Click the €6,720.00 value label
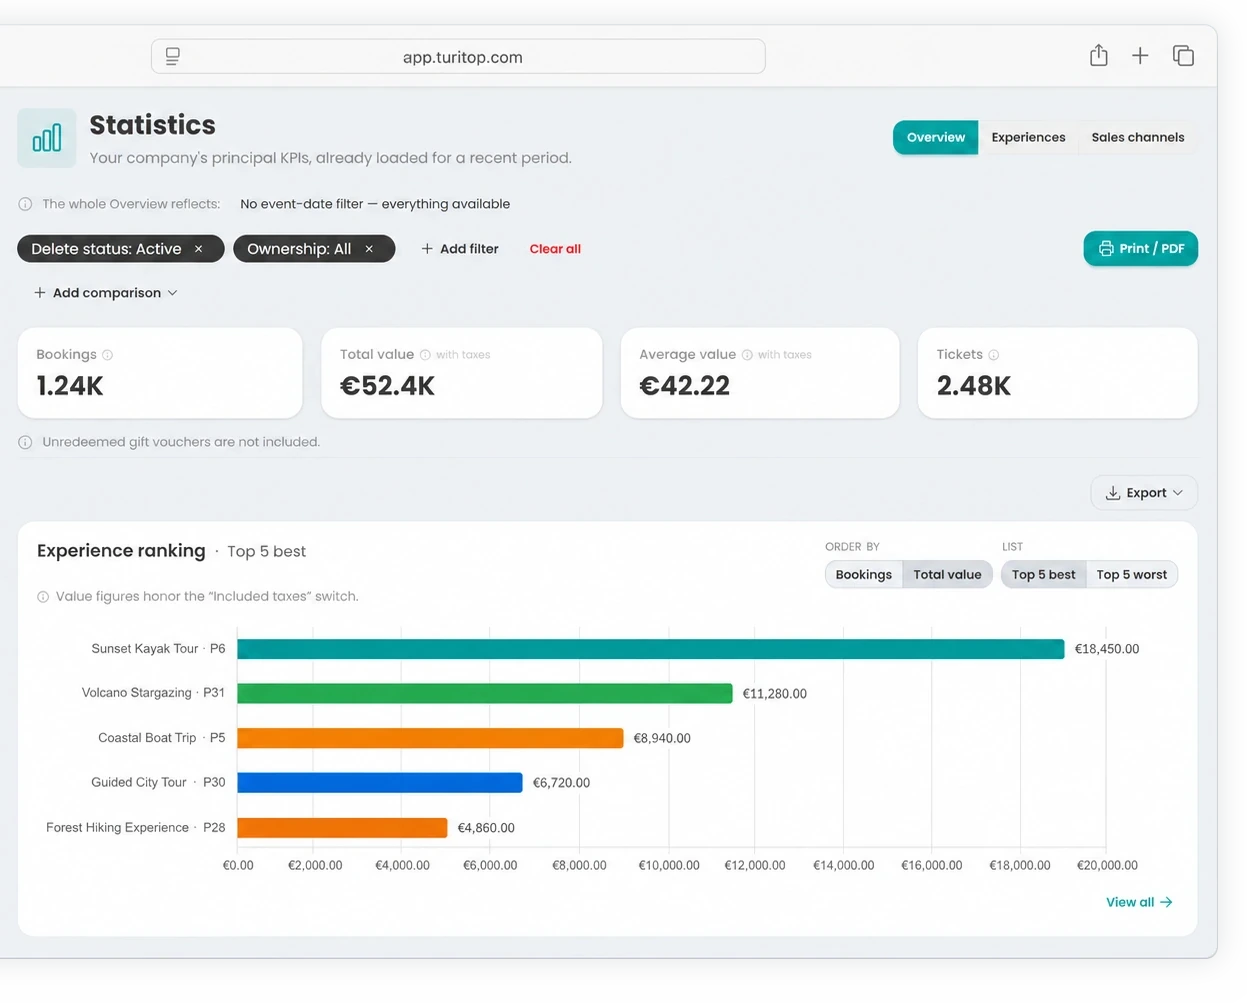Viewport: 1247px width, 1003px height. (561, 783)
